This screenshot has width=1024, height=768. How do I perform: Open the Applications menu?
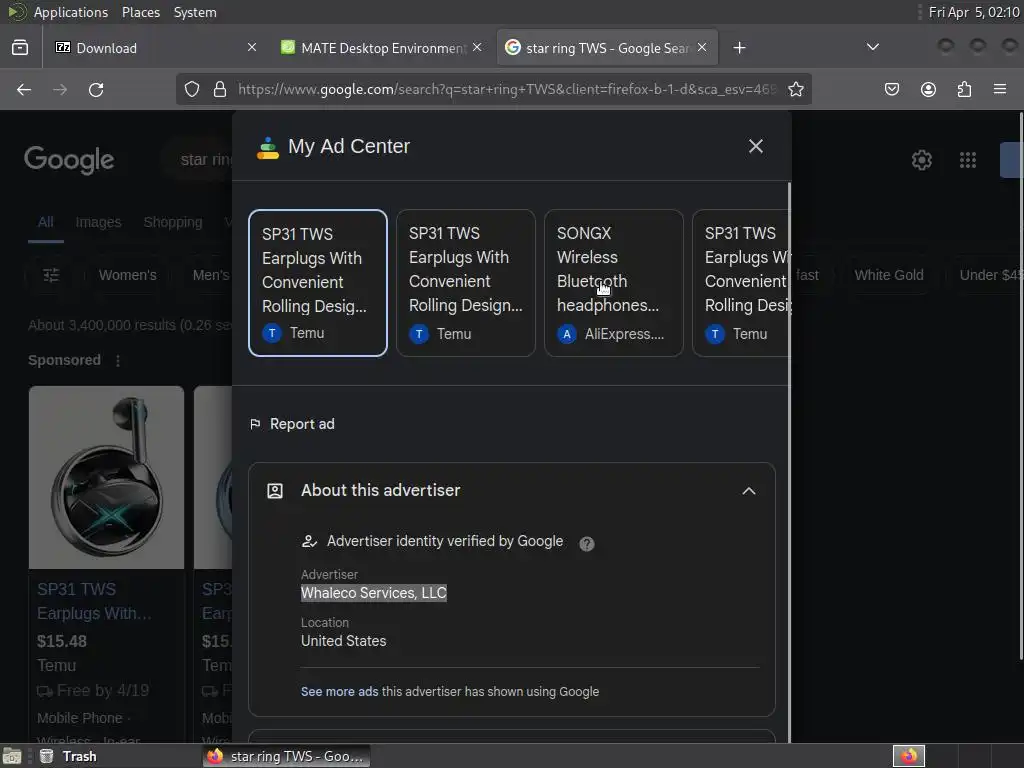tap(71, 12)
